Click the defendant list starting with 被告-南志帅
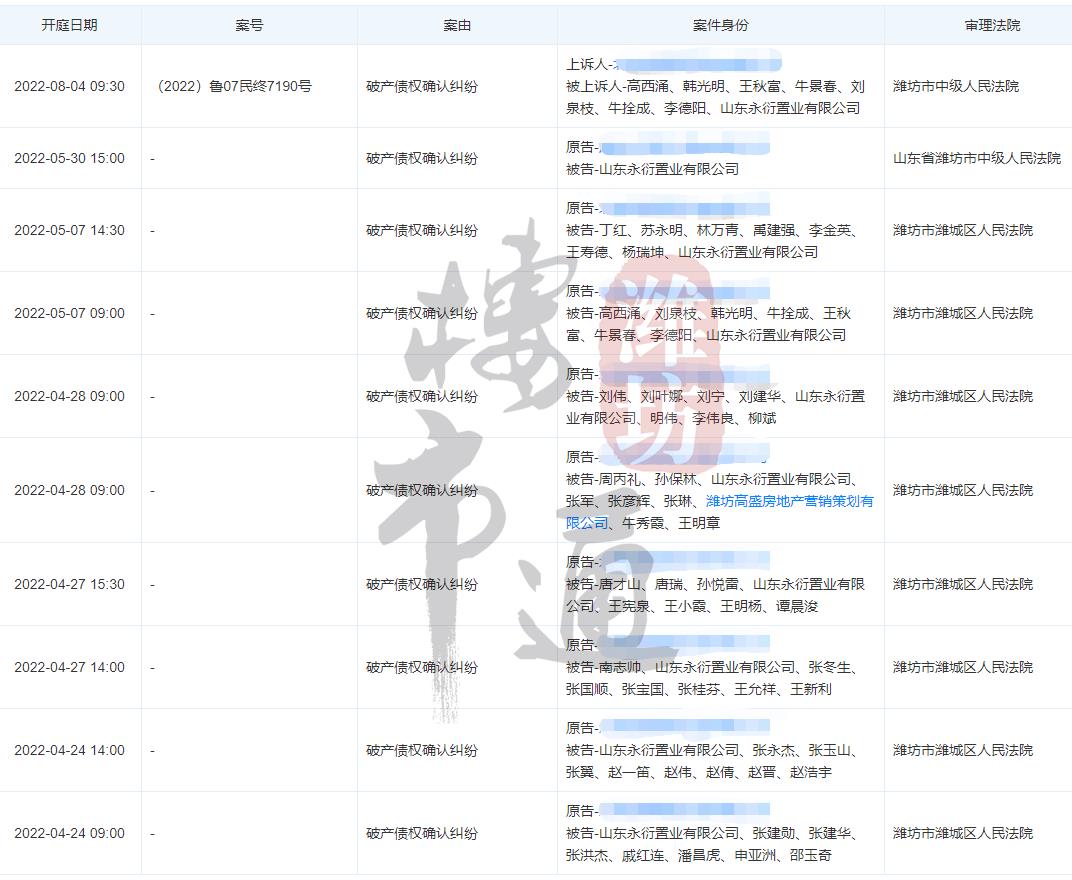The height and width of the screenshot is (880, 1072). point(708,678)
